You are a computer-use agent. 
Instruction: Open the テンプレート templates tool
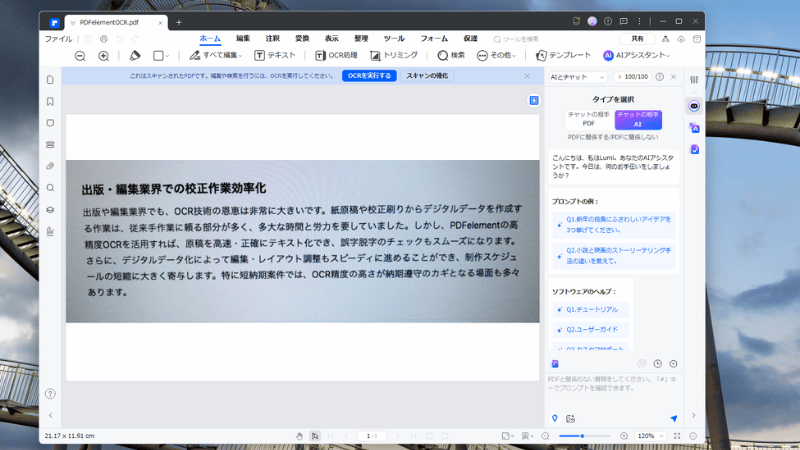coord(563,56)
